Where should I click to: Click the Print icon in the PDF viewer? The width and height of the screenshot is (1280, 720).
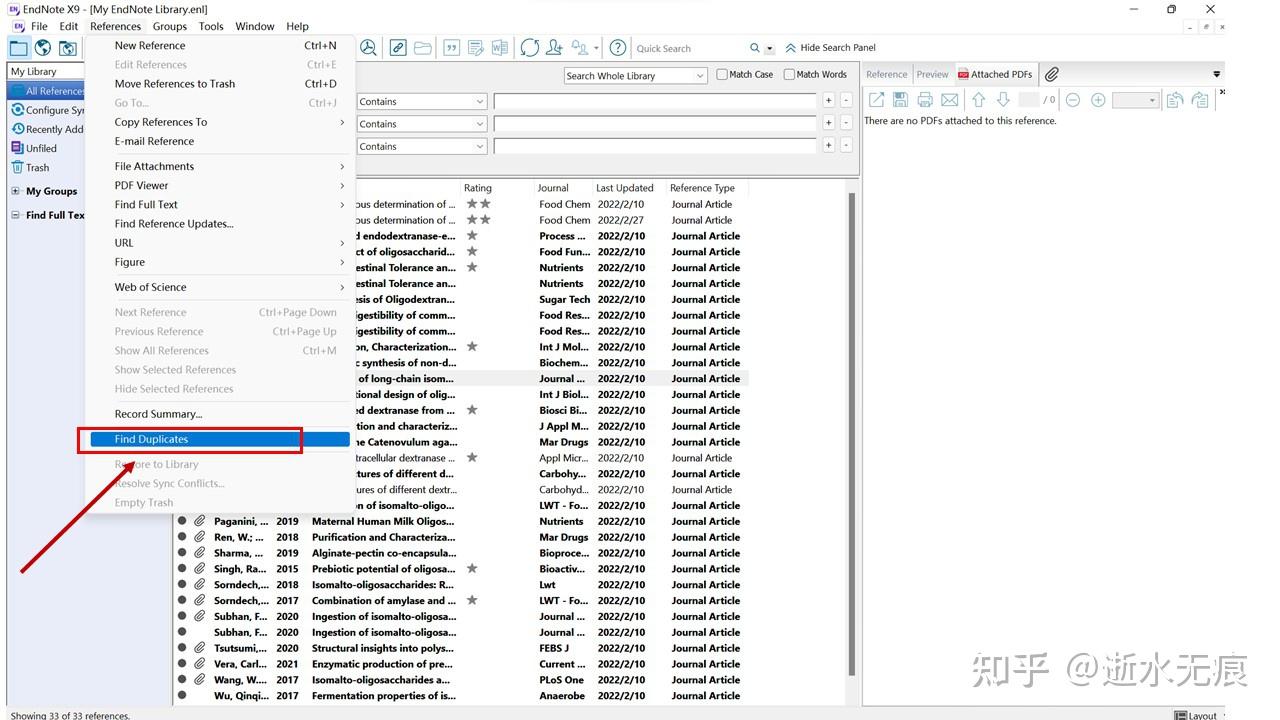point(925,99)
